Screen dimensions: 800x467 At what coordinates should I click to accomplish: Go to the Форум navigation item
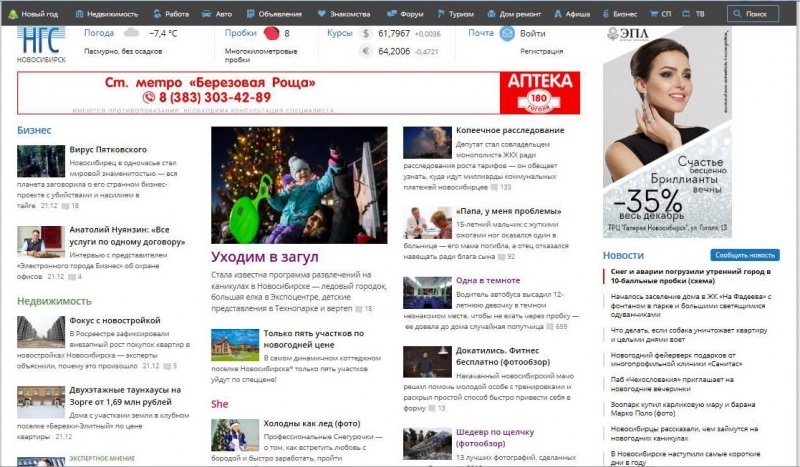(405, 15)
